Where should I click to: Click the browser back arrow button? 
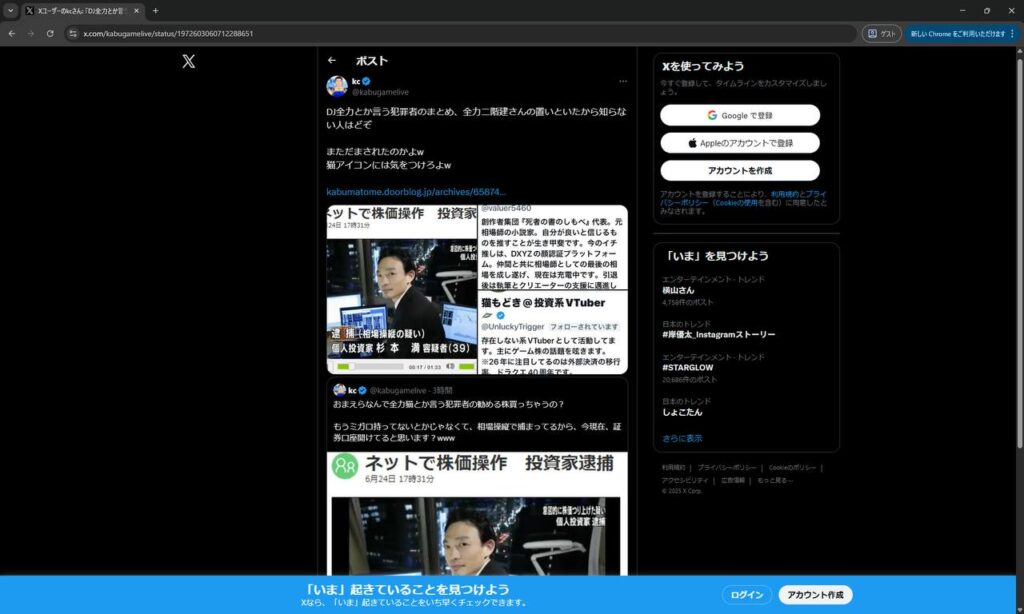pyautogui.click(x=12, y=33)
